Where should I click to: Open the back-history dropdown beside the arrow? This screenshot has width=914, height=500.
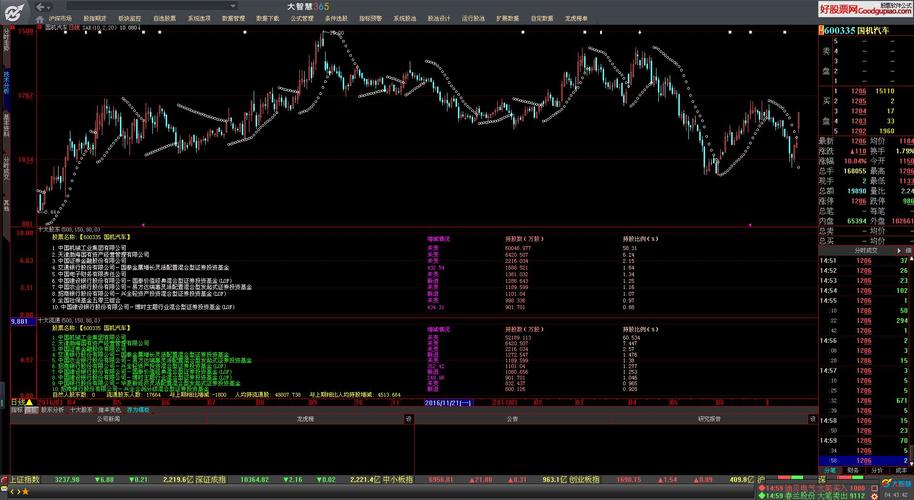[x=49, y=8]
